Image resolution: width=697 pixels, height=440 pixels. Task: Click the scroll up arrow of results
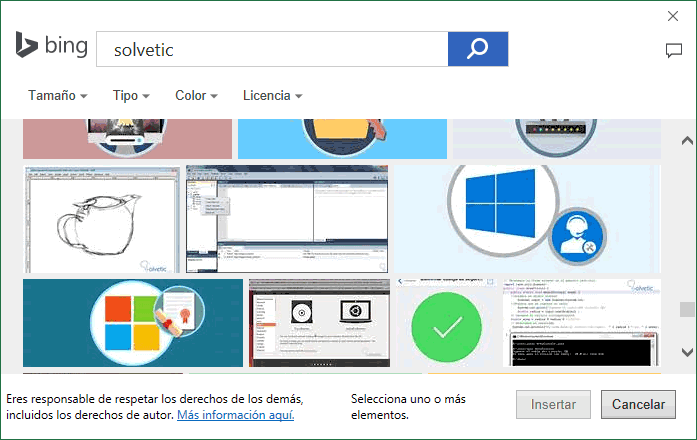687,141
